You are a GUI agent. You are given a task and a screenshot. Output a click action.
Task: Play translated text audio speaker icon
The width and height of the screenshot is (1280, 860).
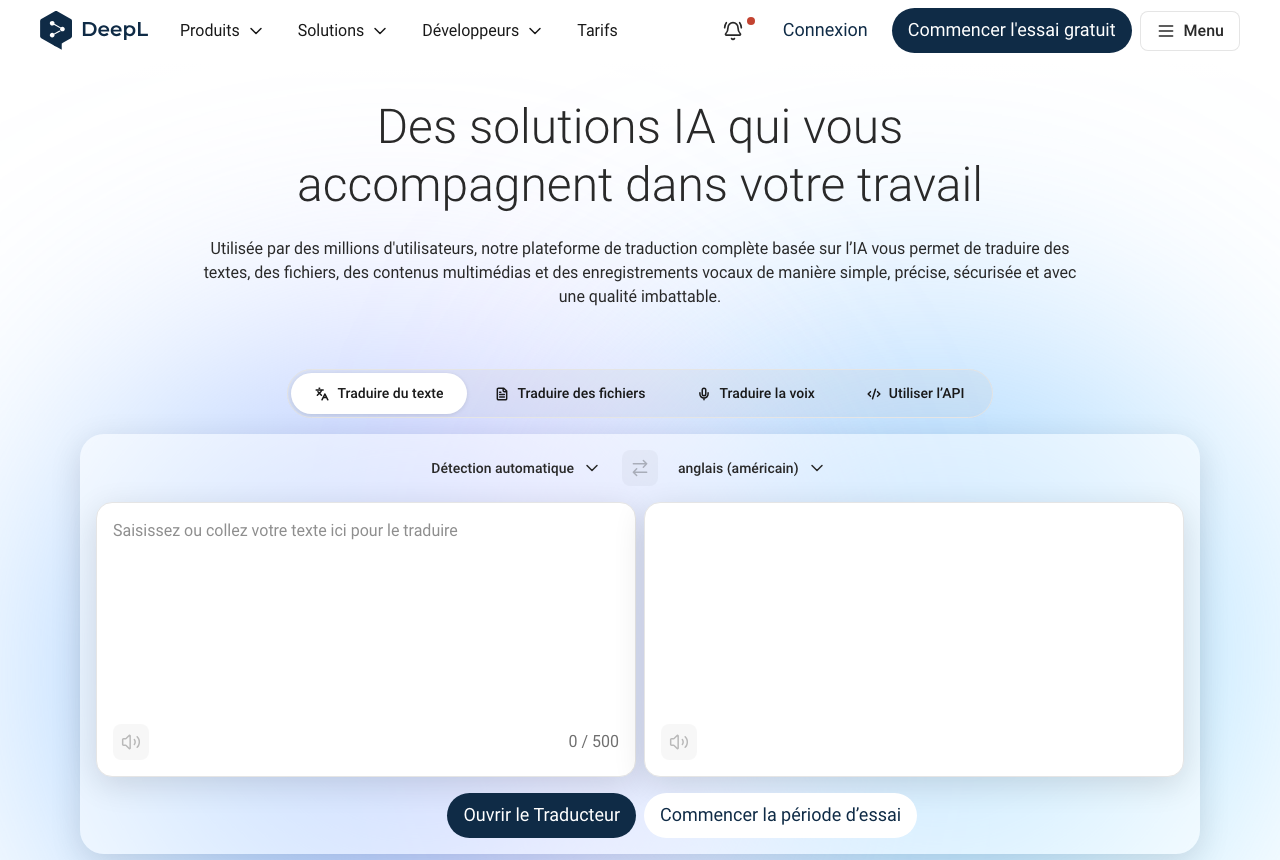679,742
